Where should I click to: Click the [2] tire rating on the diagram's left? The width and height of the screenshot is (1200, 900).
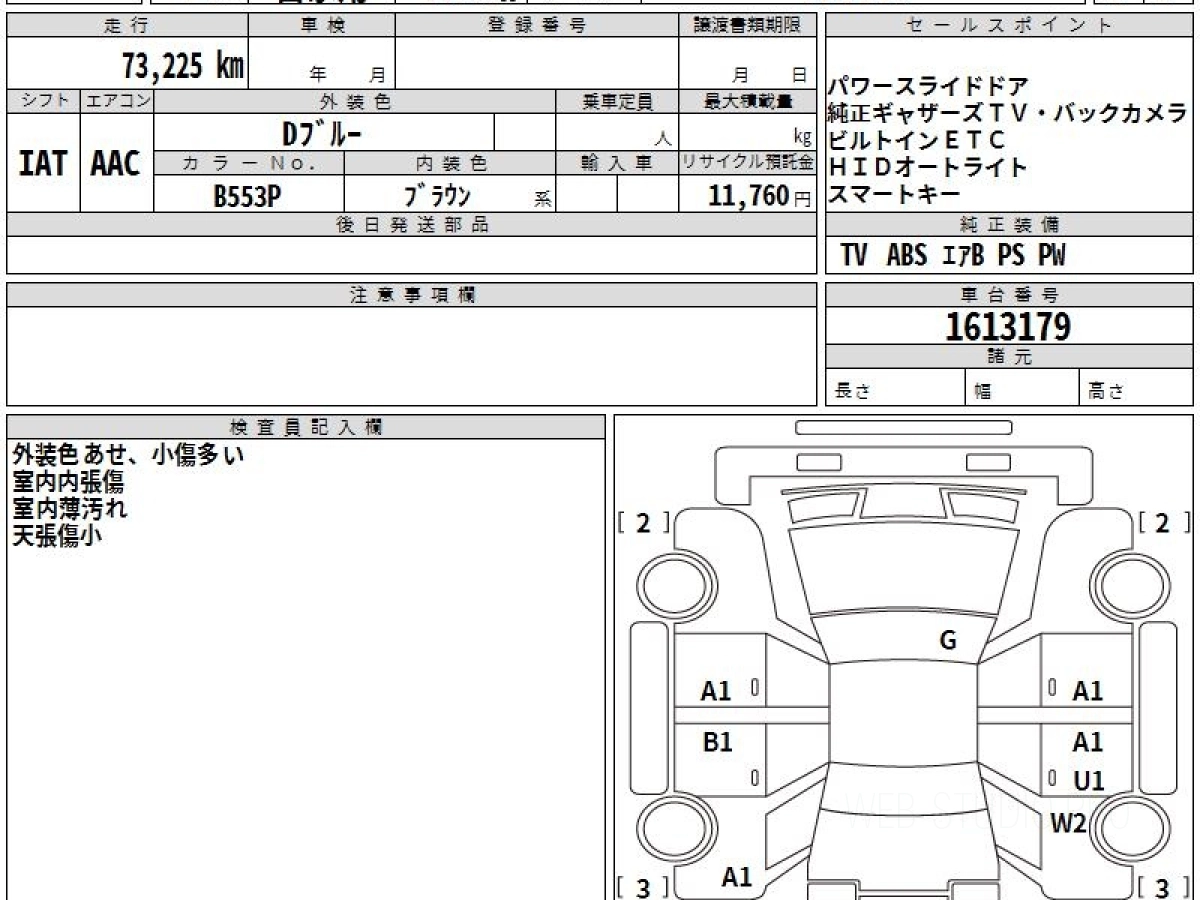pos(644,523)
